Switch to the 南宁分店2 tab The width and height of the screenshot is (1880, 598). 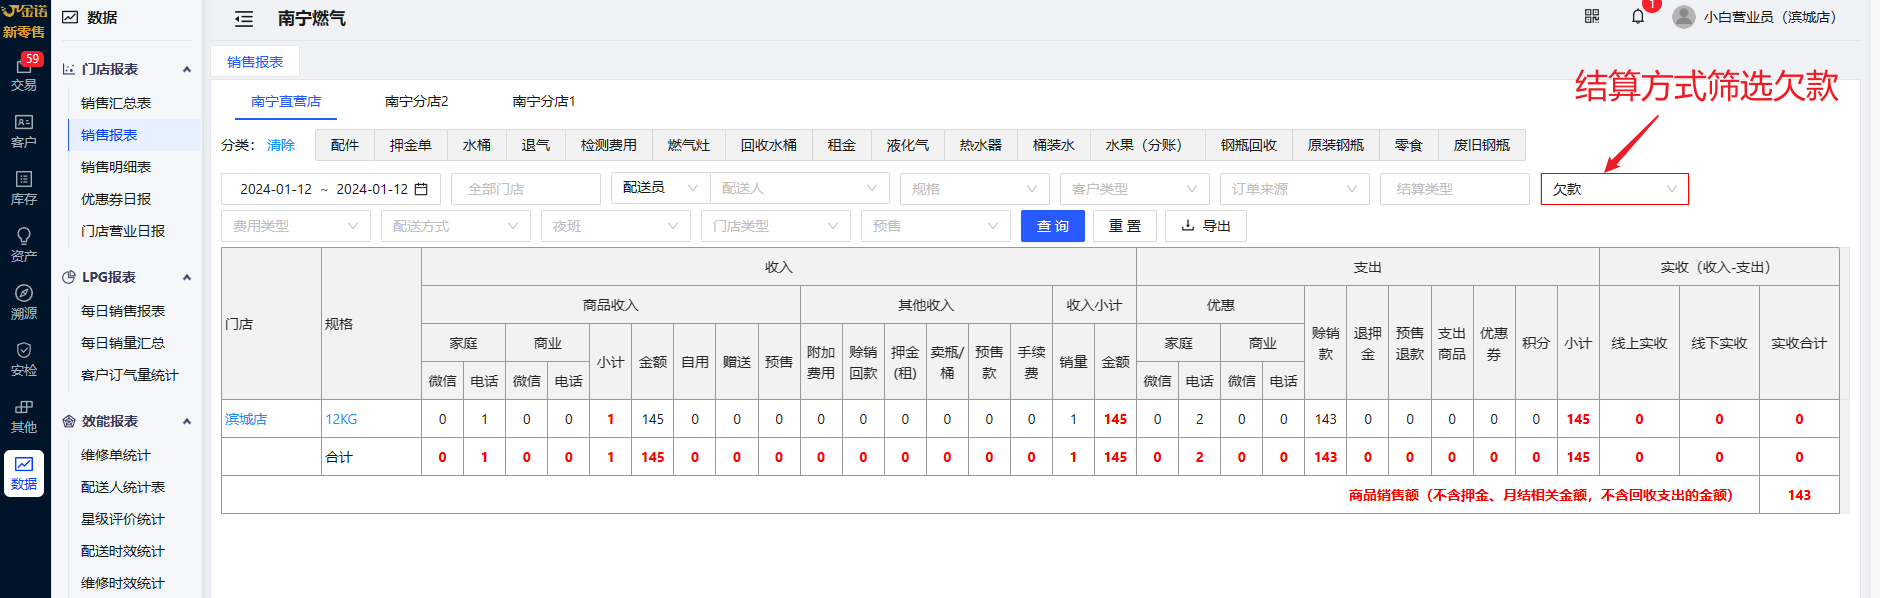click(416, 101)
